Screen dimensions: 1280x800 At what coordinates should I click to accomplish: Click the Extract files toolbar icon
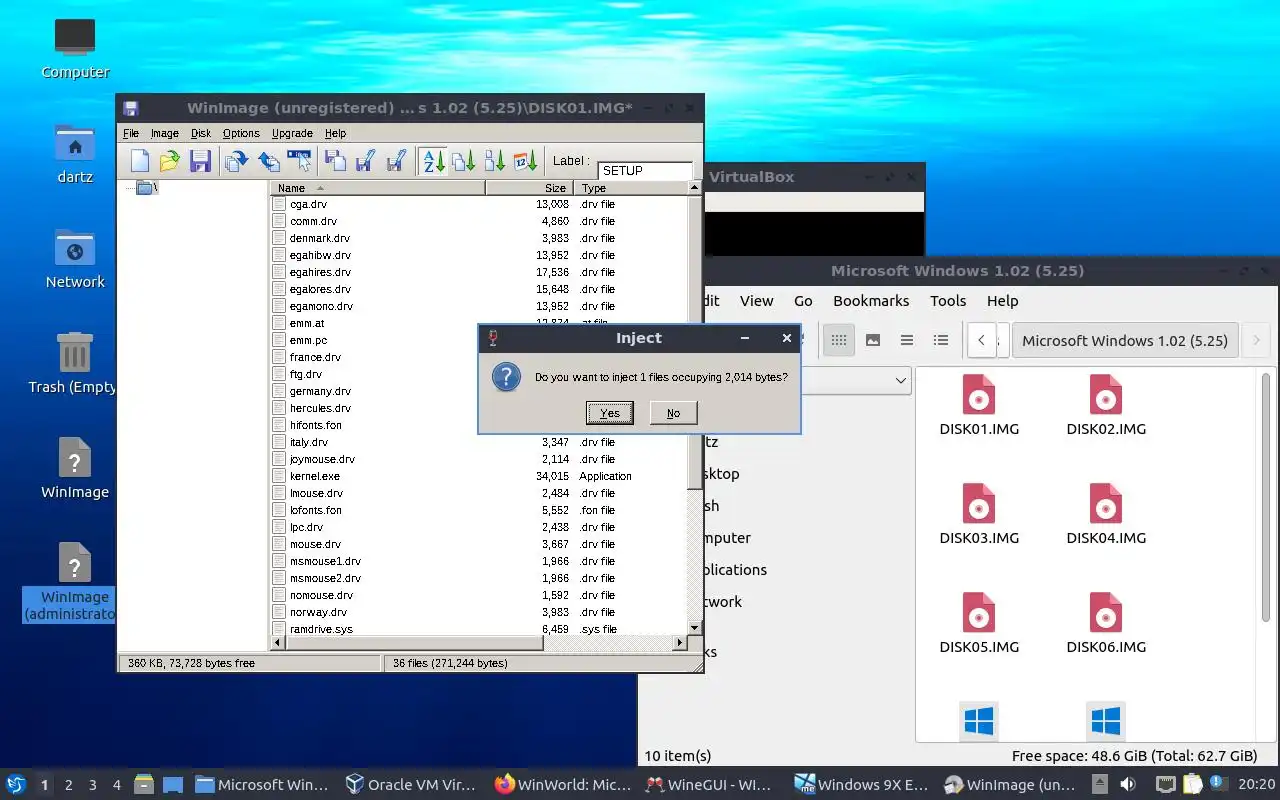[268, 161]
